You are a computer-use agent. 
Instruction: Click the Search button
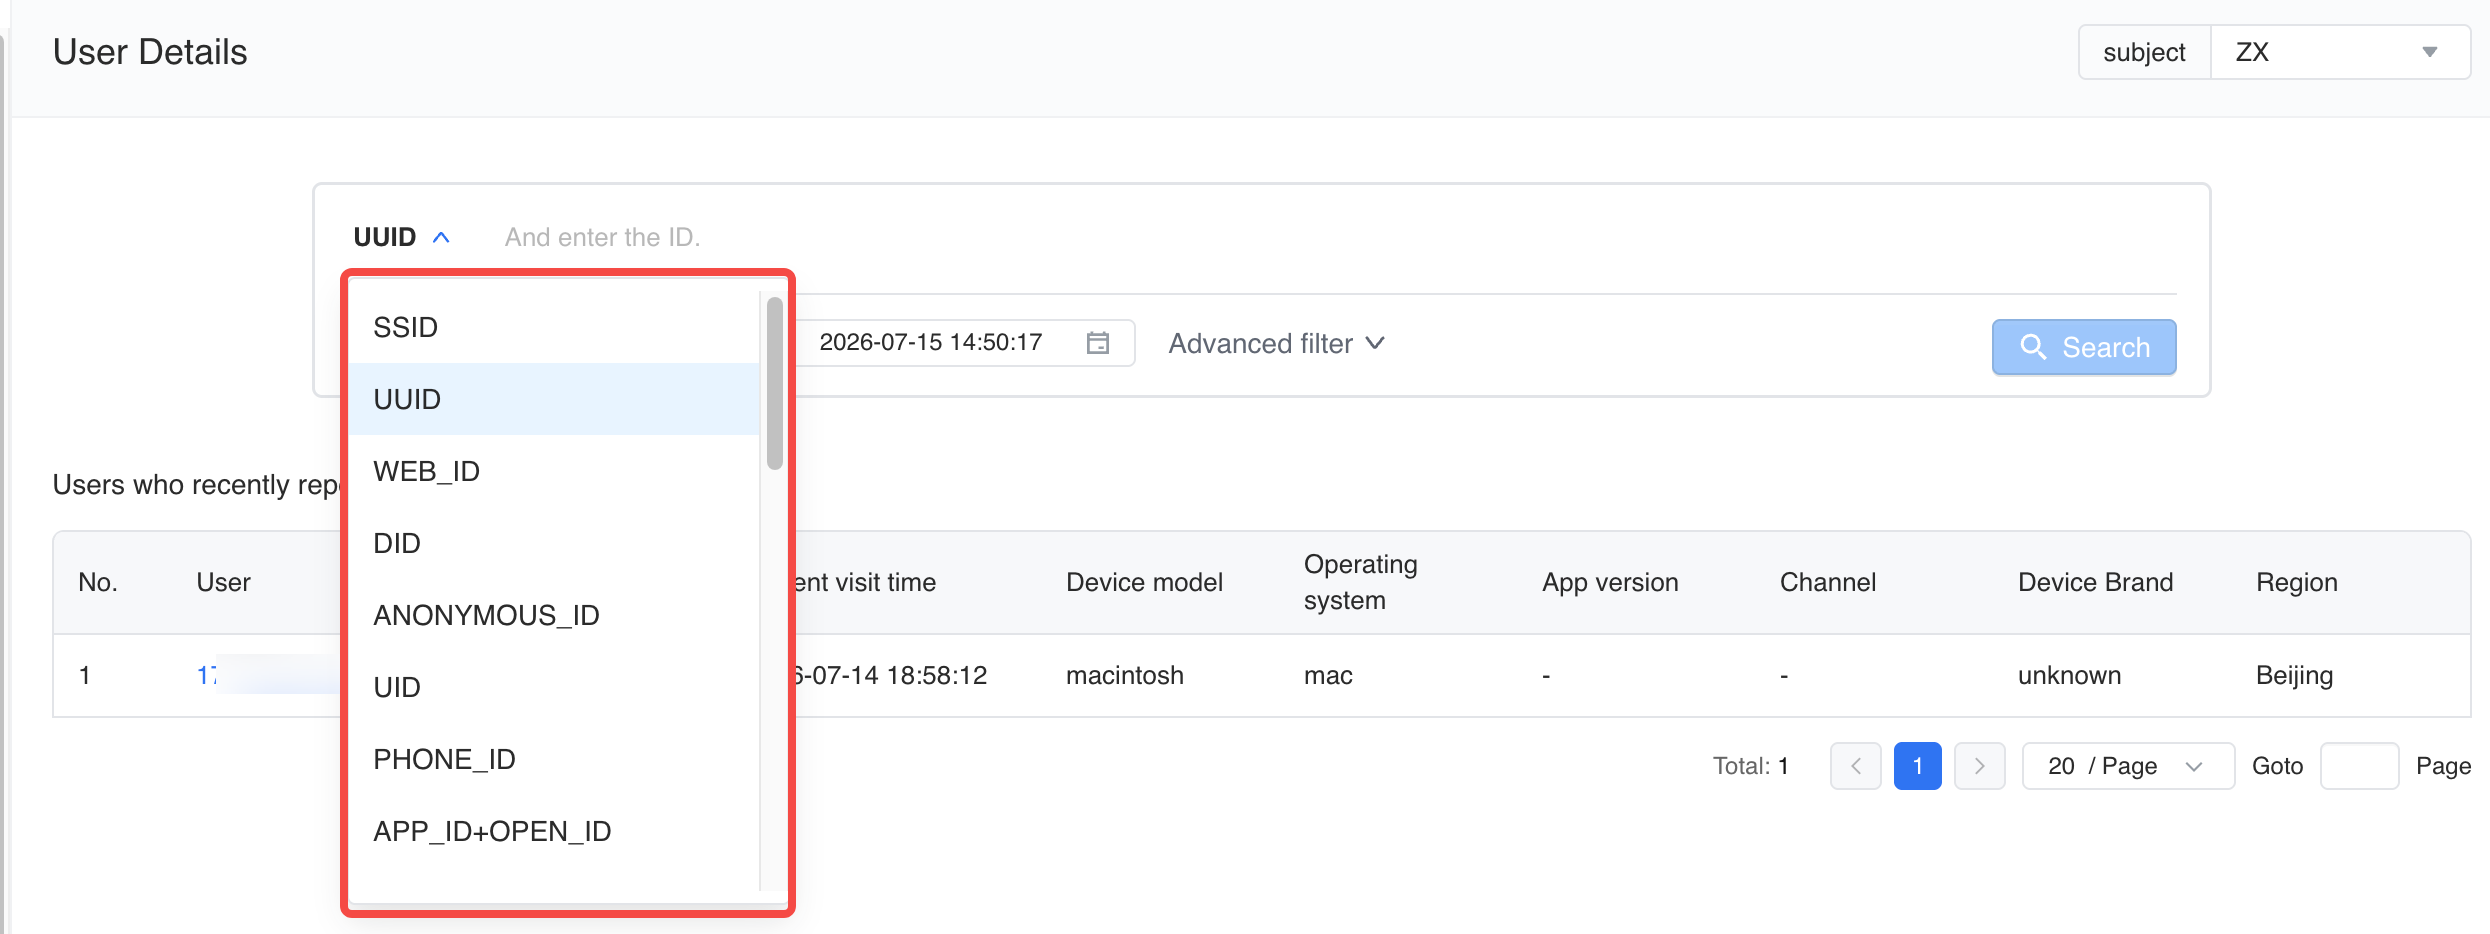tap(2084, 347)
